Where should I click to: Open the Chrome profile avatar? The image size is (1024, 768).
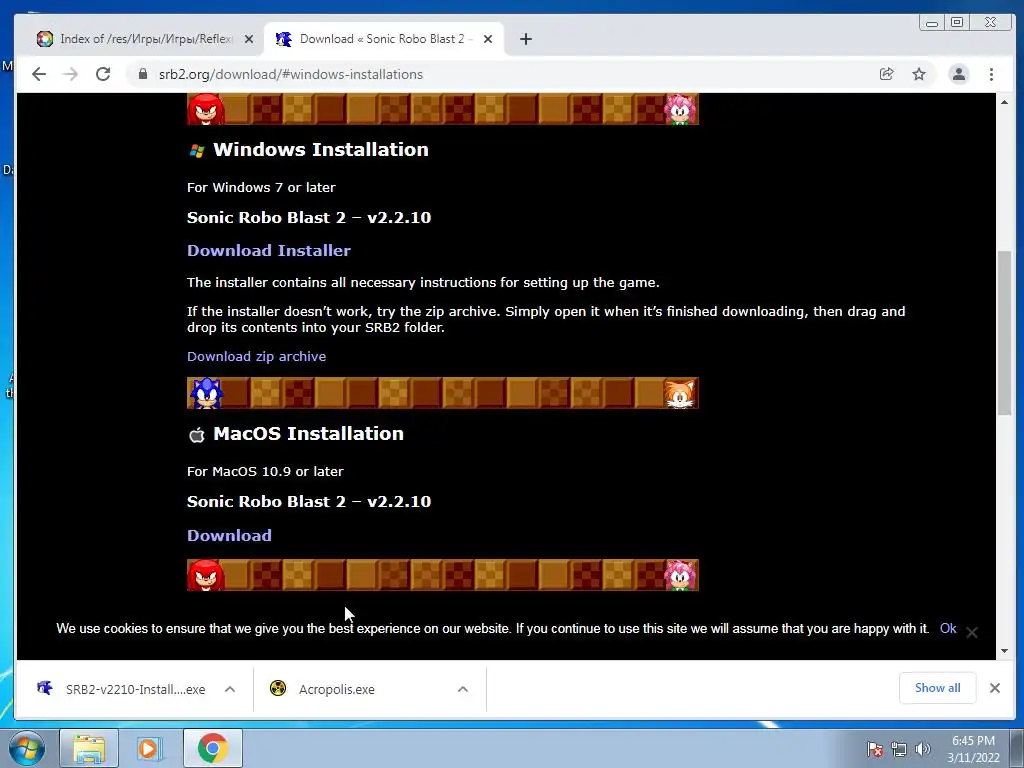point(959,74)
